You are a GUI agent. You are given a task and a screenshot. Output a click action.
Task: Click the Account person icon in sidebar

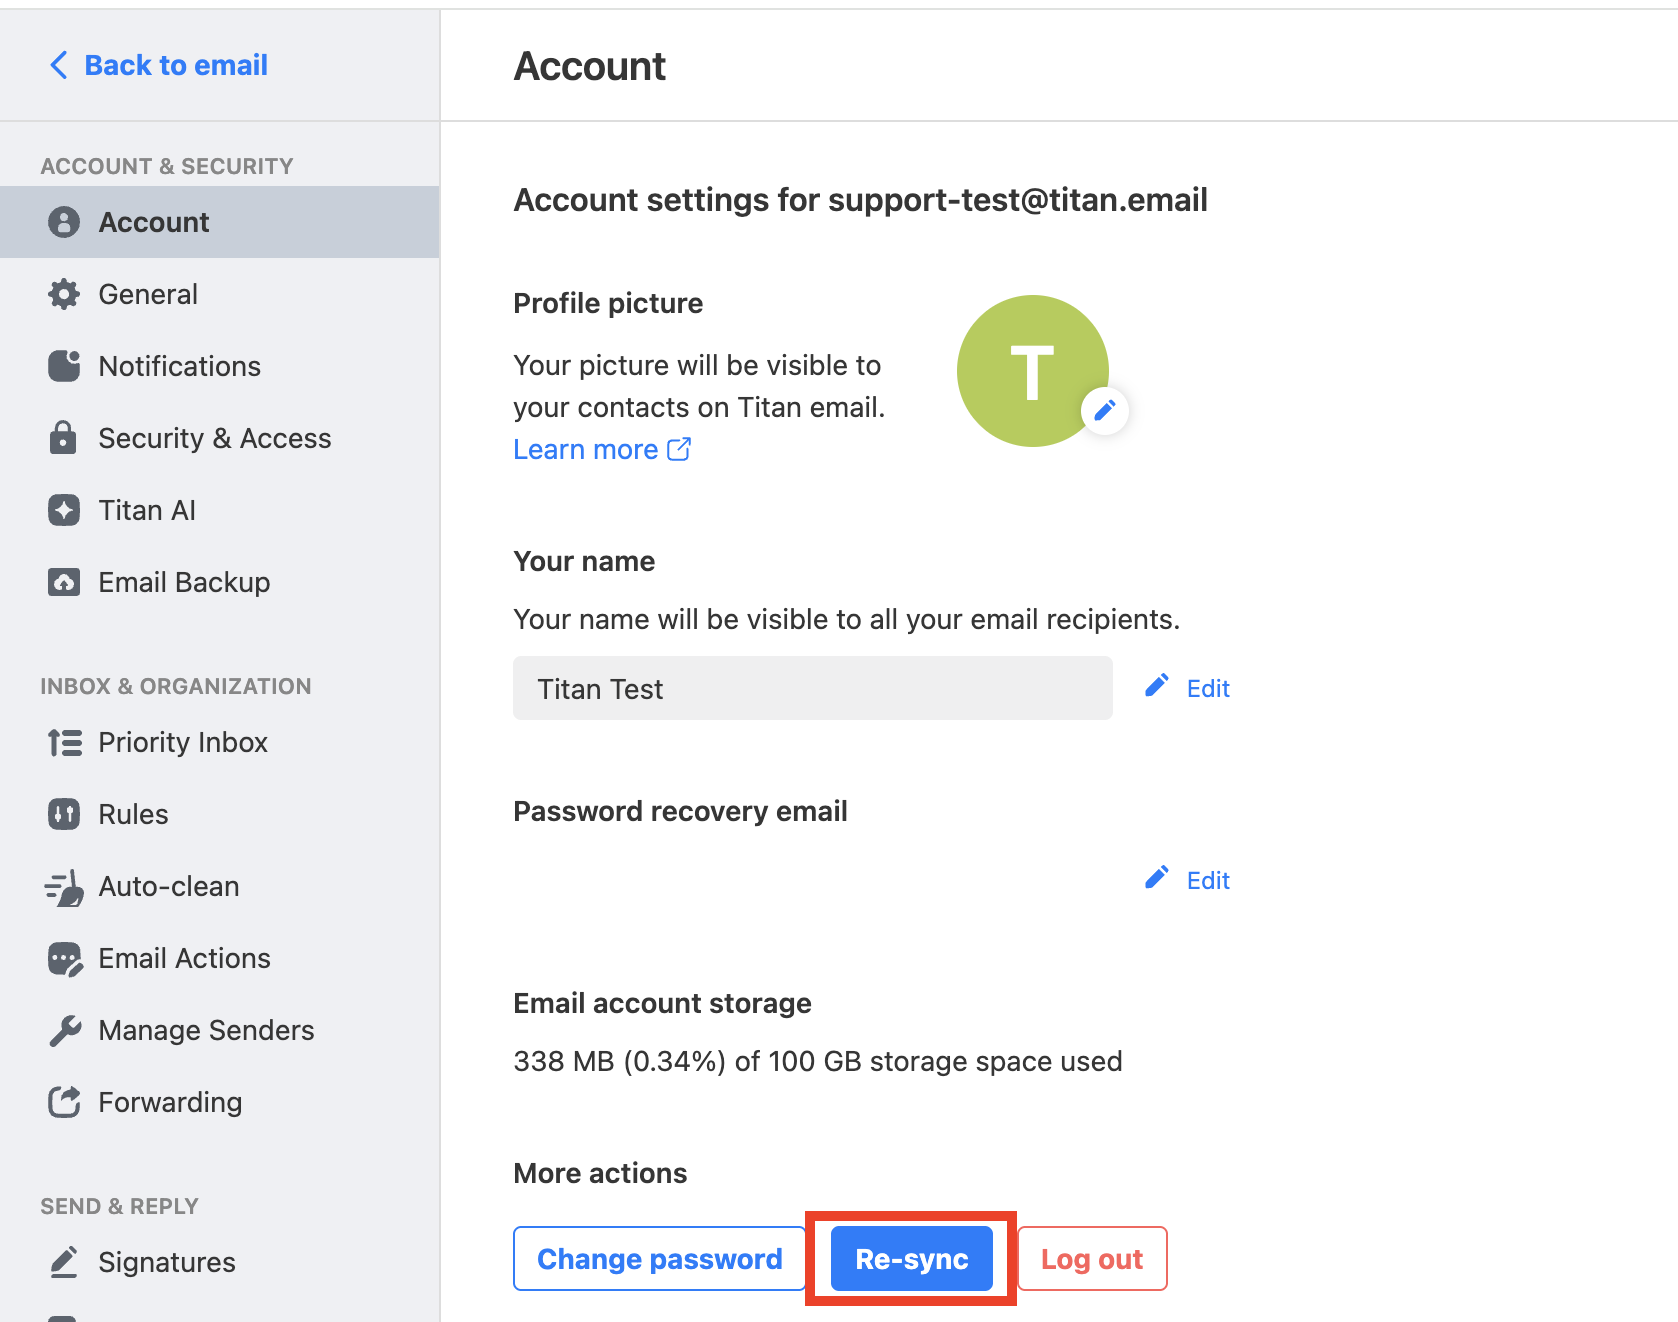(64, 222)
